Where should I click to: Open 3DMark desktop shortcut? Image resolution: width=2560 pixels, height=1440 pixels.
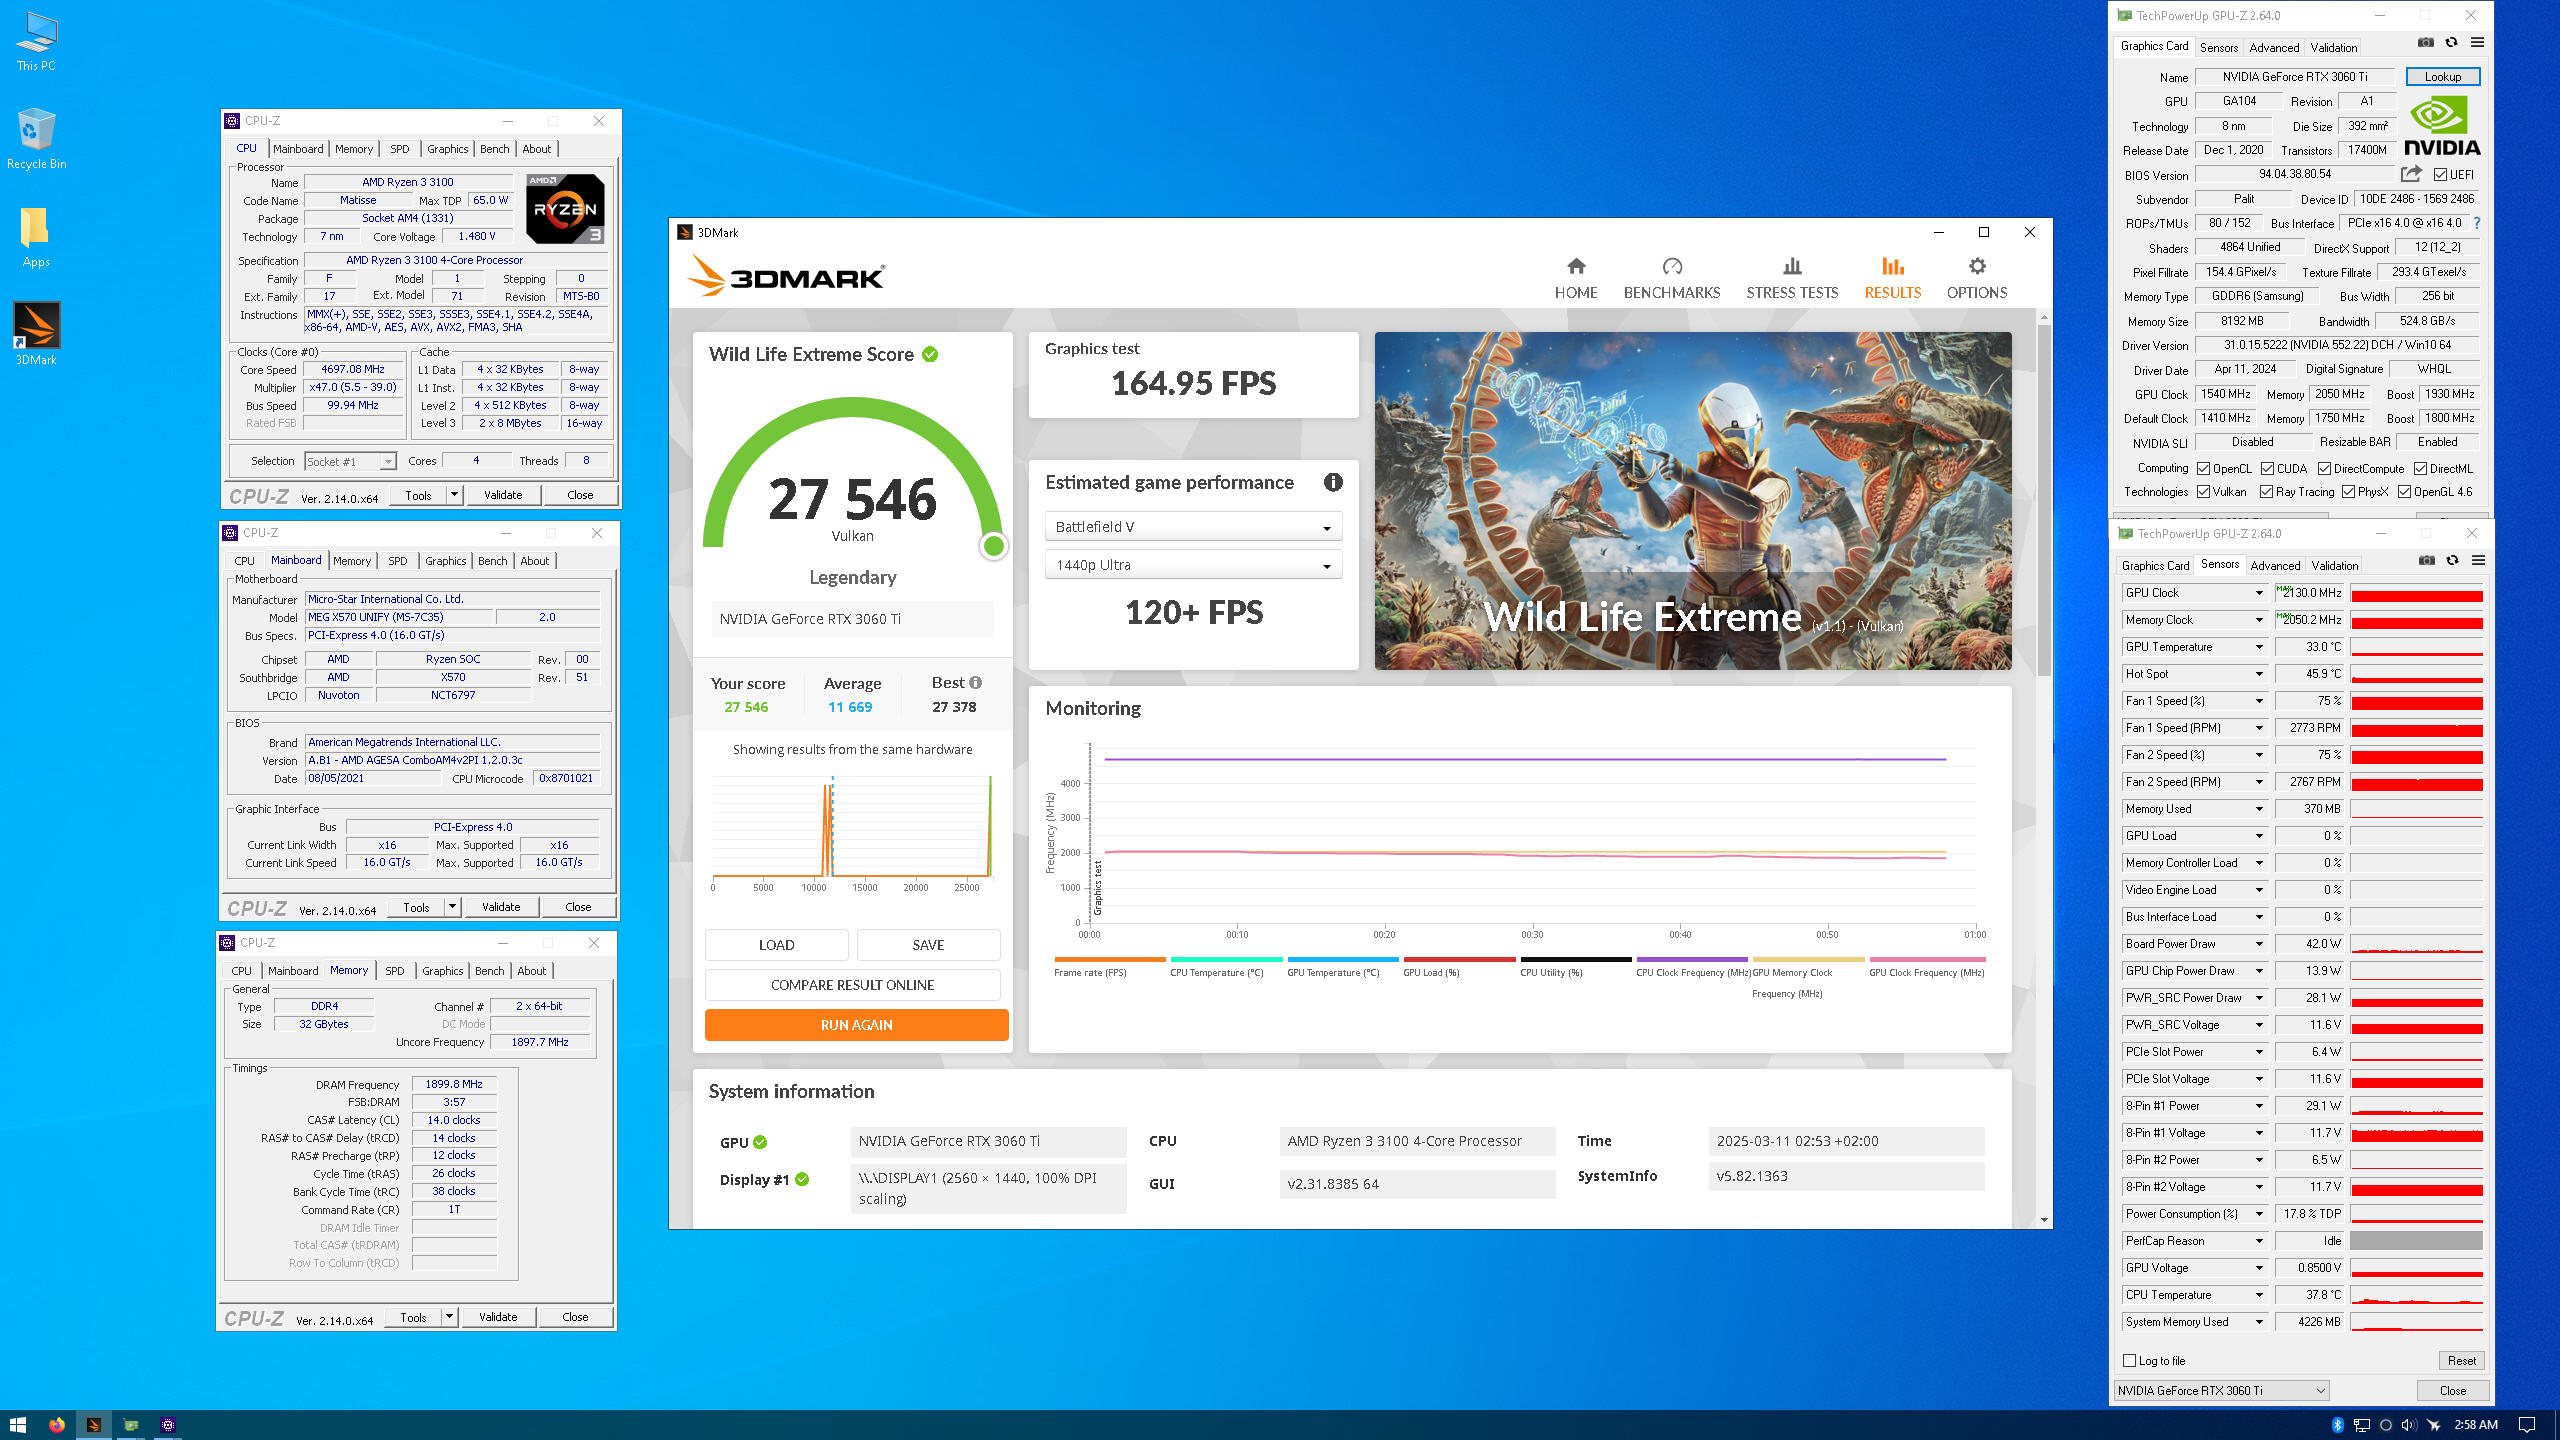(36, 334)
